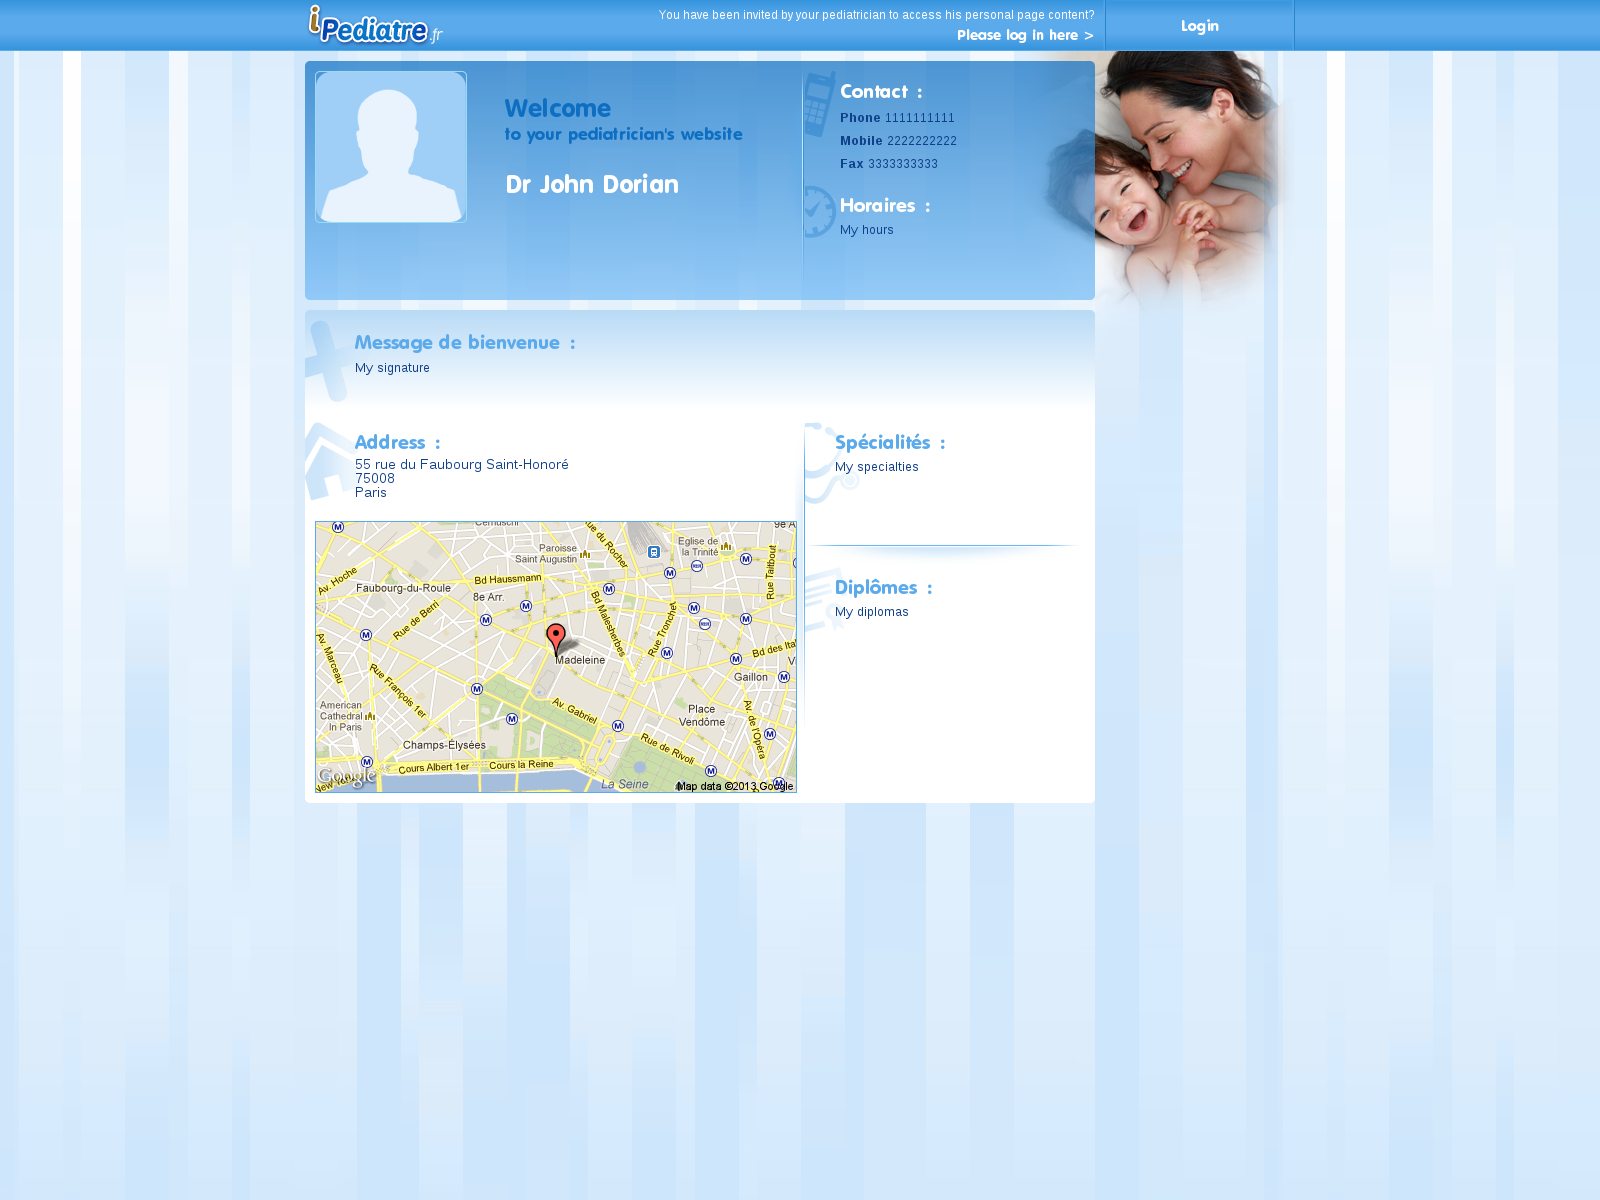The image size is (1600, 1200).
Task: Click the iPediatre.fr logo
Action: tap(375, 26)
